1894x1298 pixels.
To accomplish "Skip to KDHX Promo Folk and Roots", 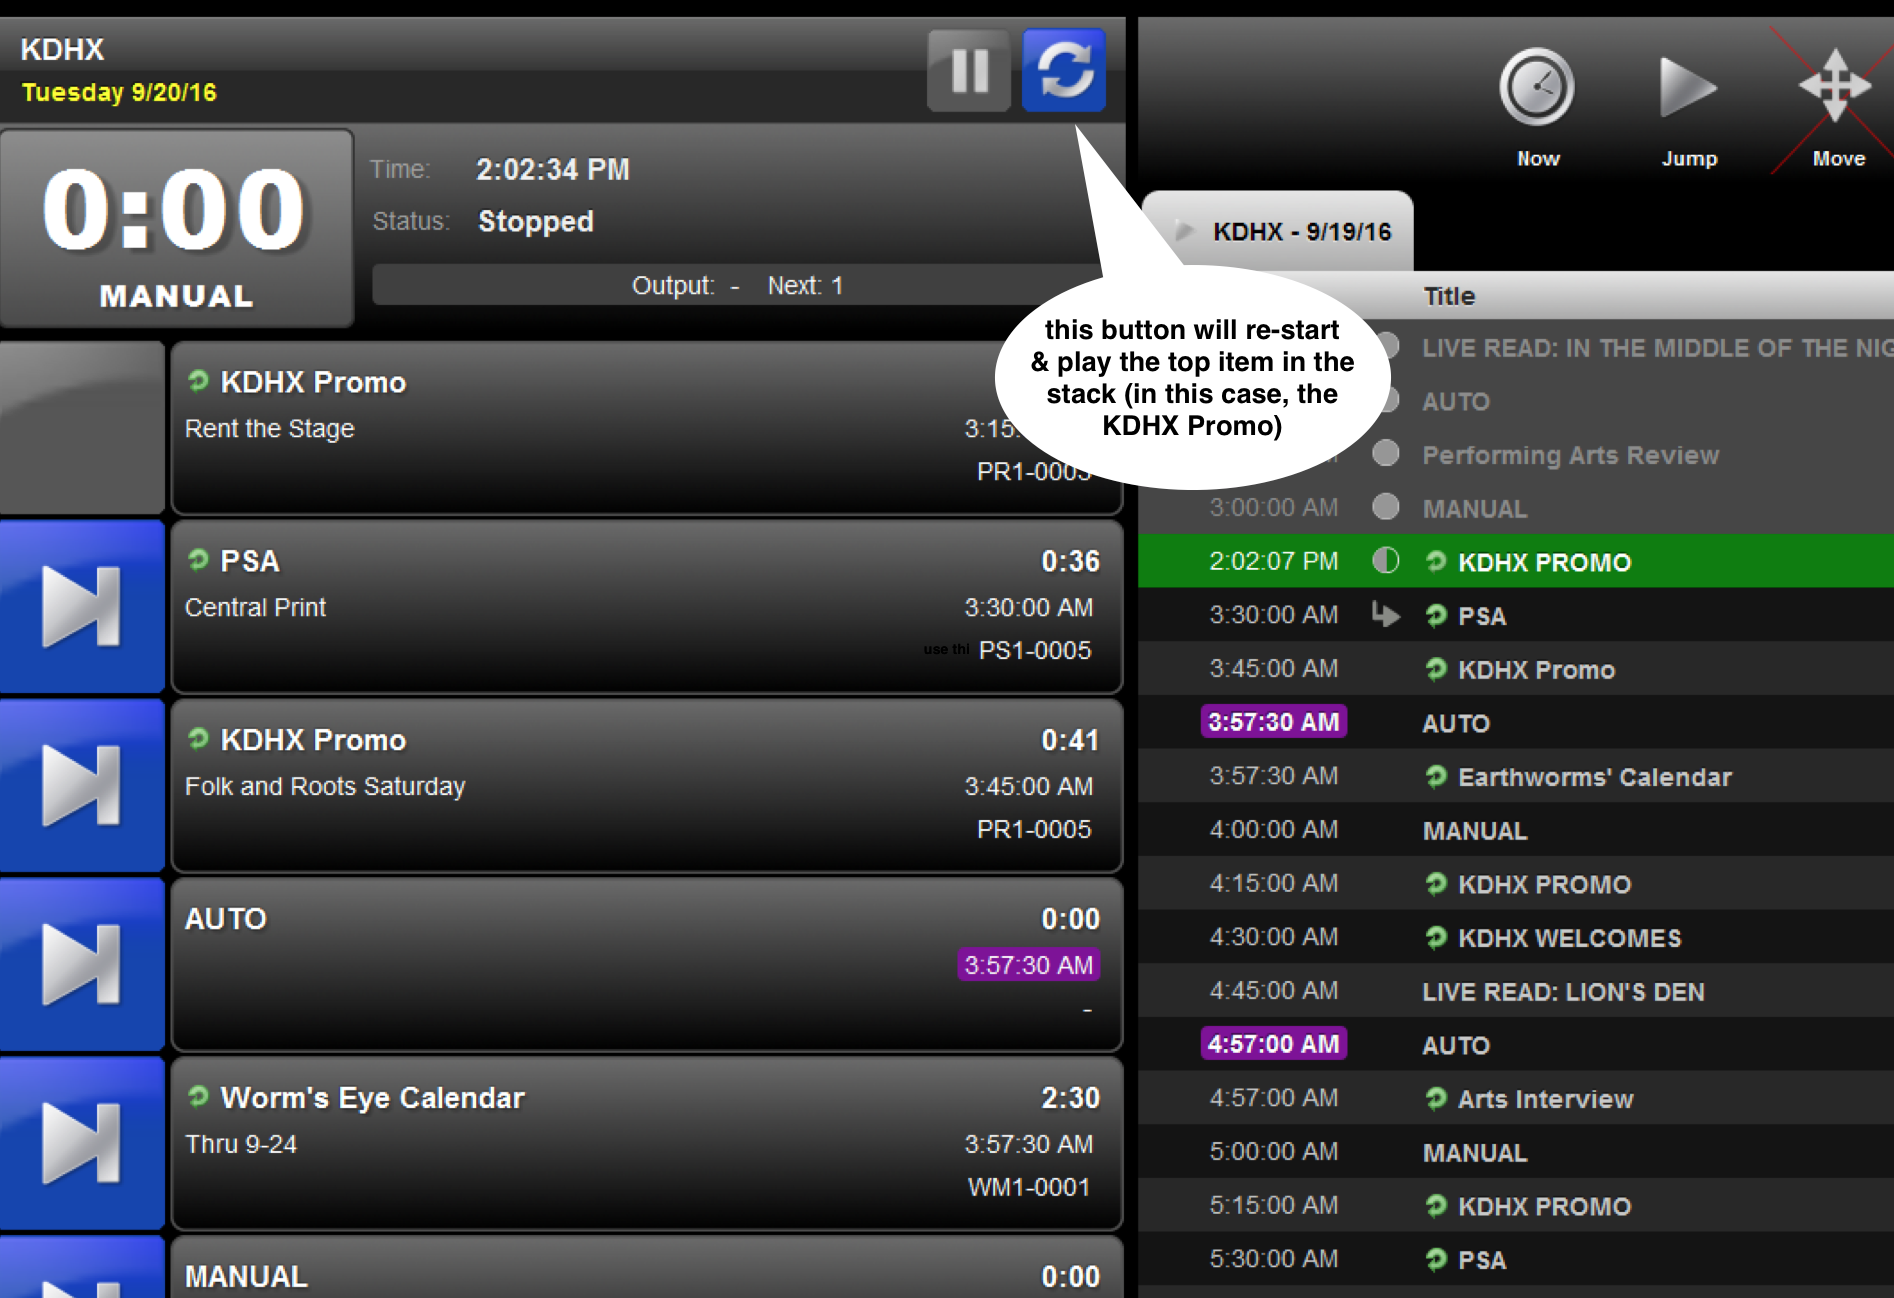I will [x=82, y=786].
